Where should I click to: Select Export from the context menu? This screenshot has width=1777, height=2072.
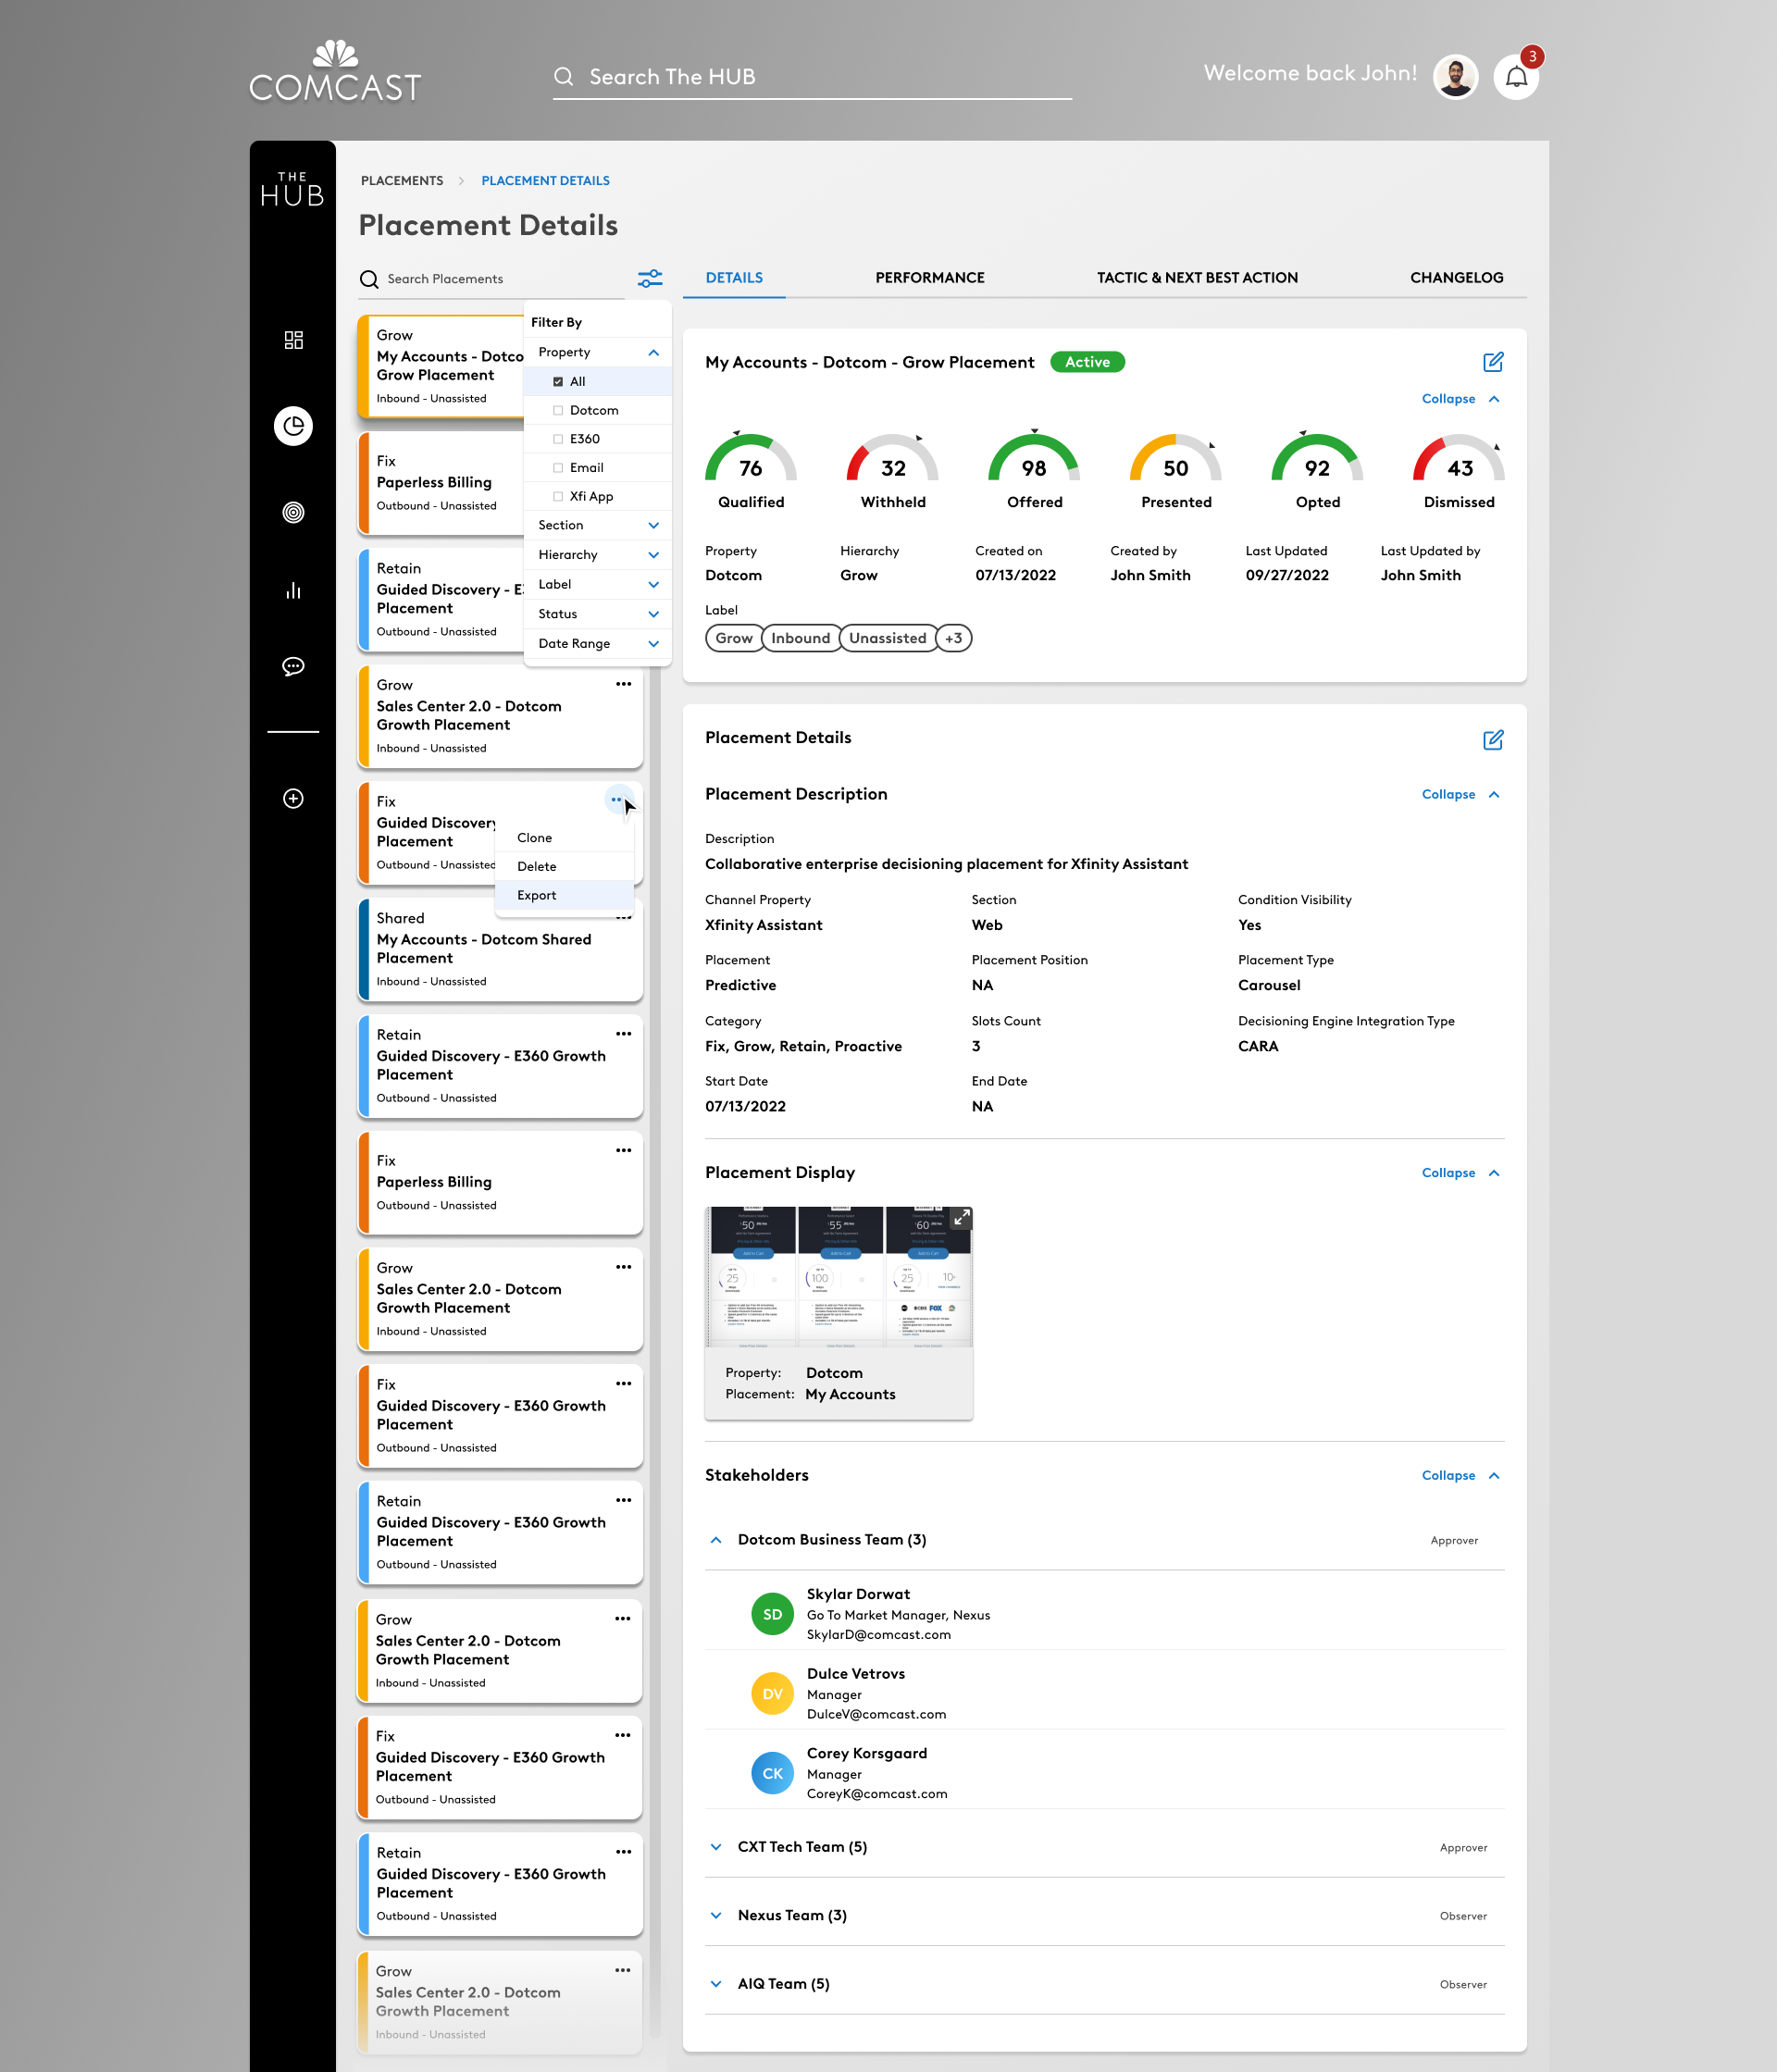tap(537, 895)
